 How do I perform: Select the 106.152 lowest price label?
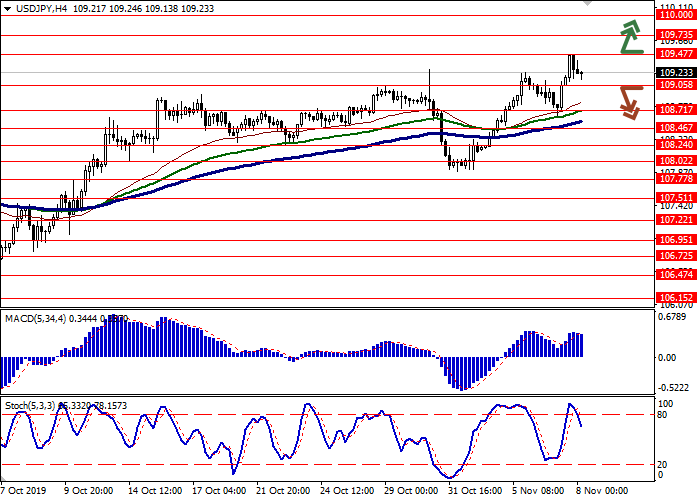pyautogui.click(x=677, y=298)
